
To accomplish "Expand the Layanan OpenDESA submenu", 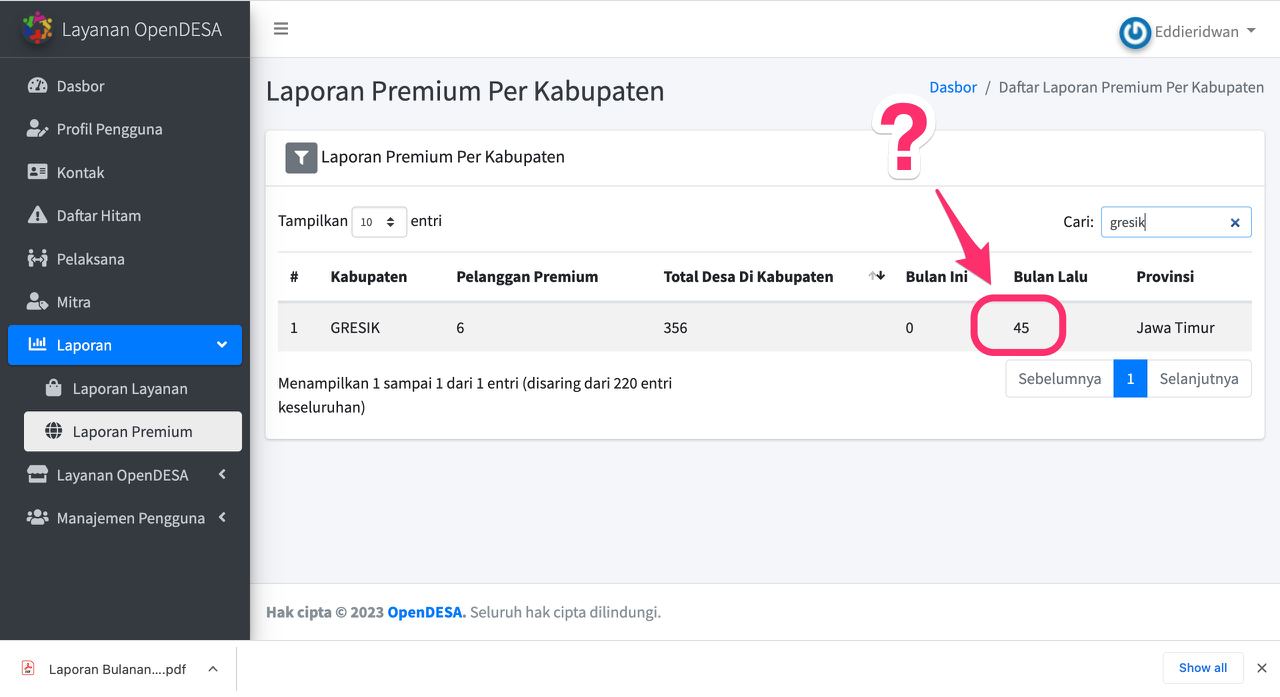I will (125, 474).
